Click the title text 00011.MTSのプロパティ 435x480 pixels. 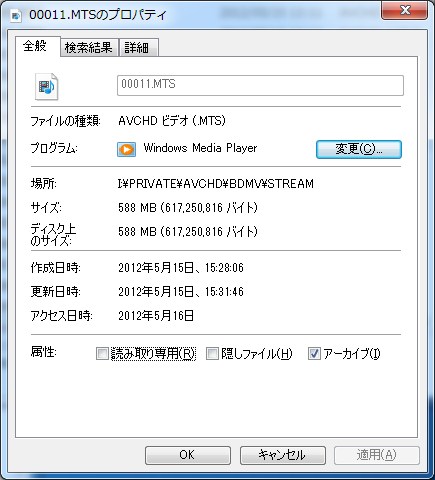pyautogui.click(x=97, y=15)
